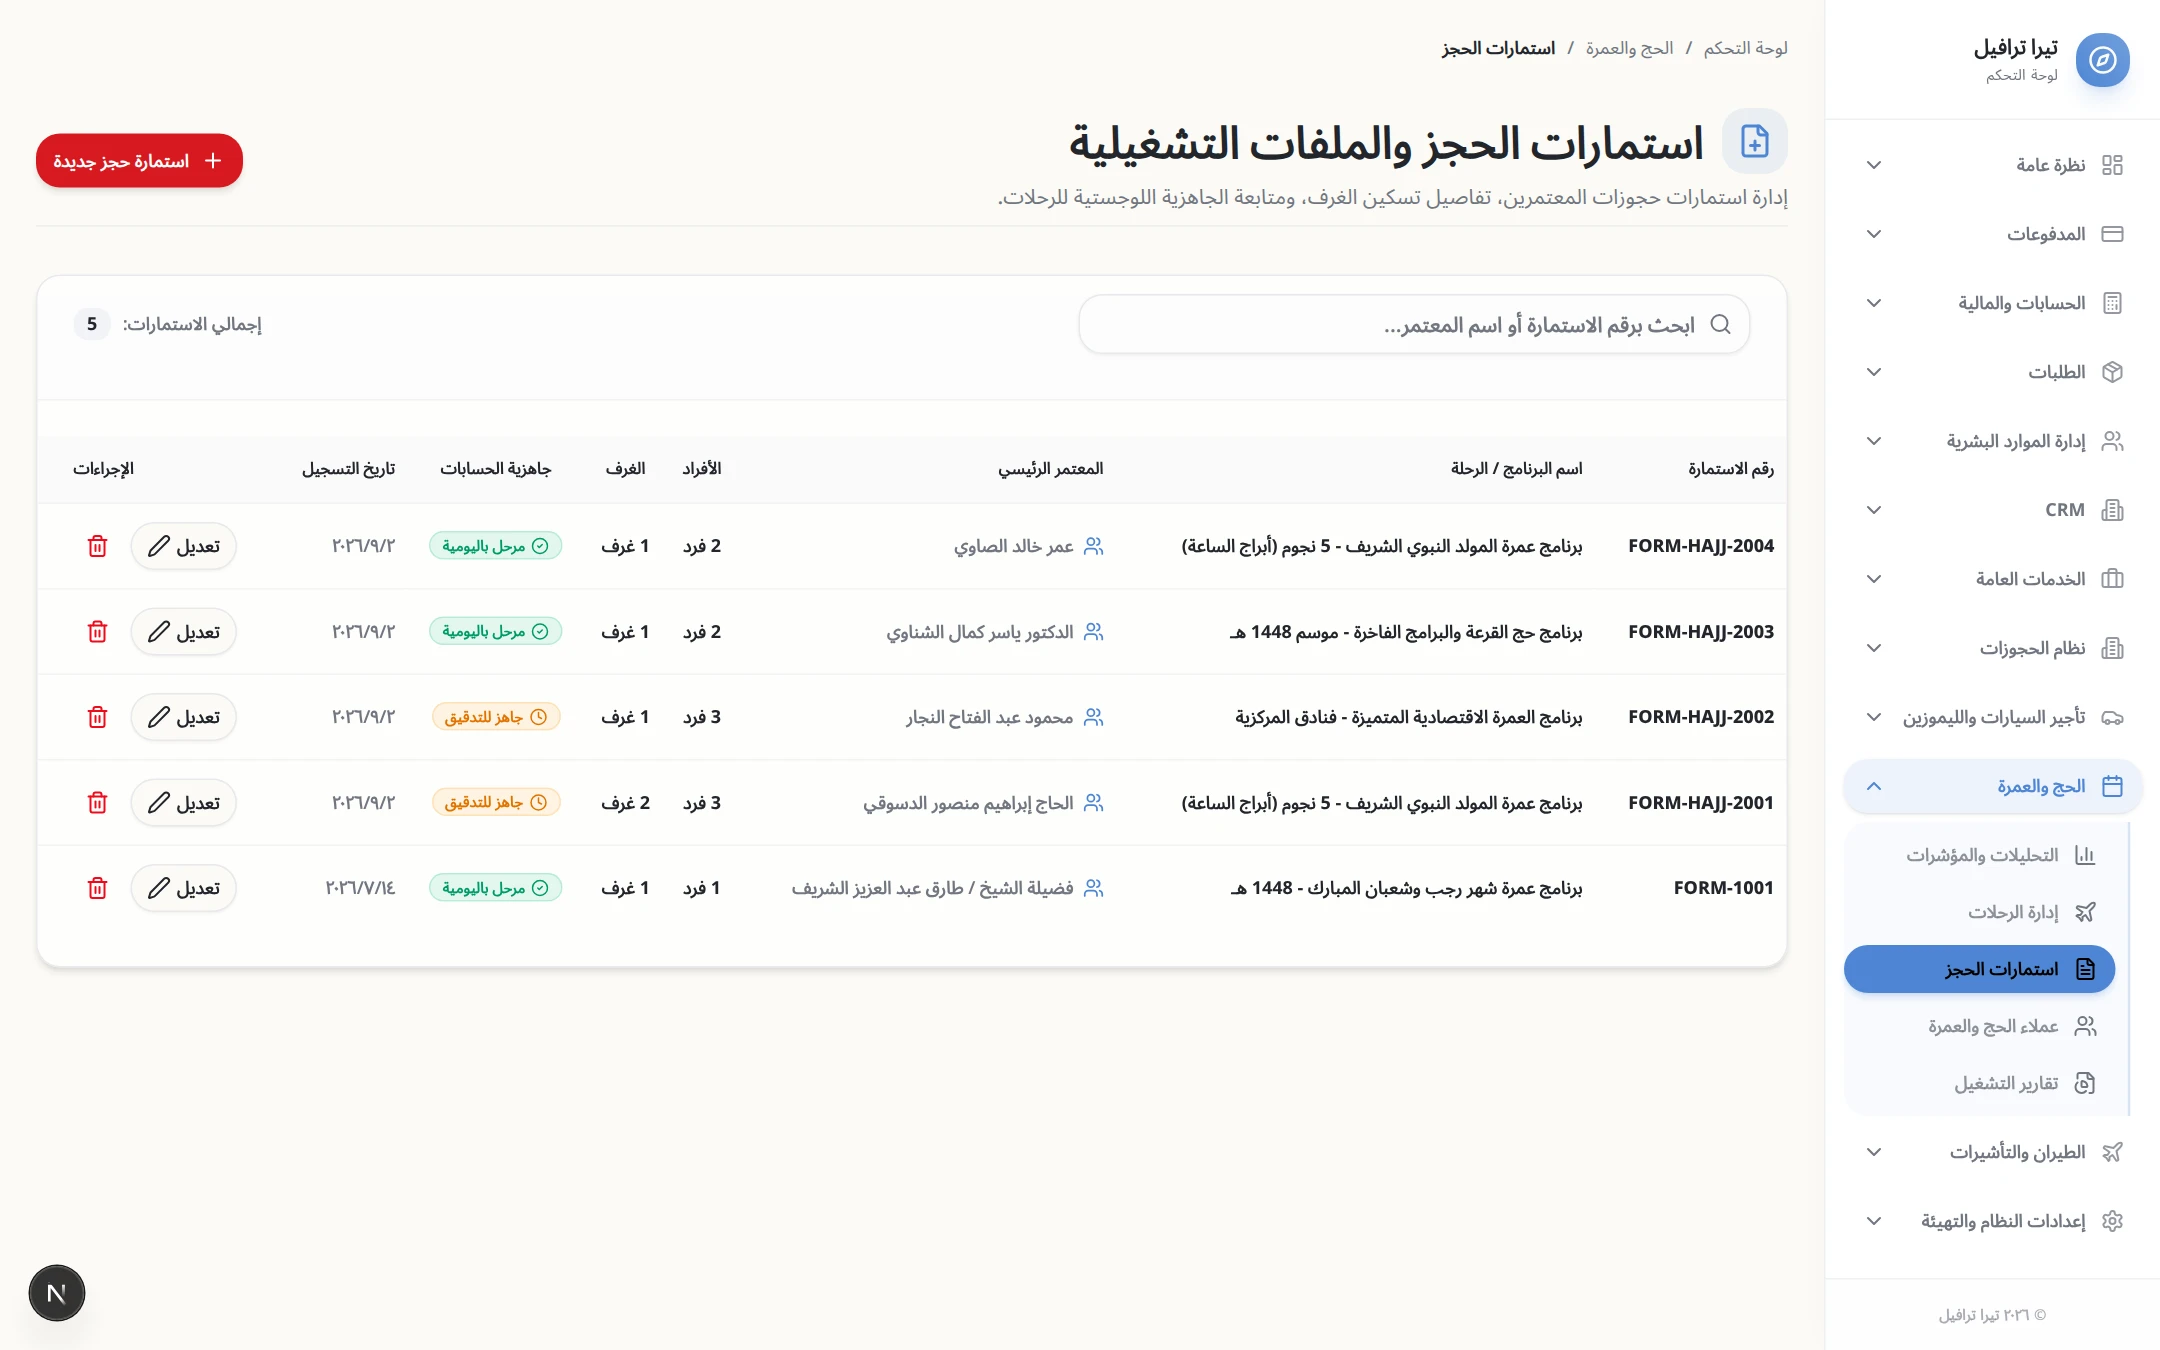Click the المدفوعات card icon in sidebar
This screenshot has width=2160, height=1350.
pyautogui.click(x=2112, y=234)
